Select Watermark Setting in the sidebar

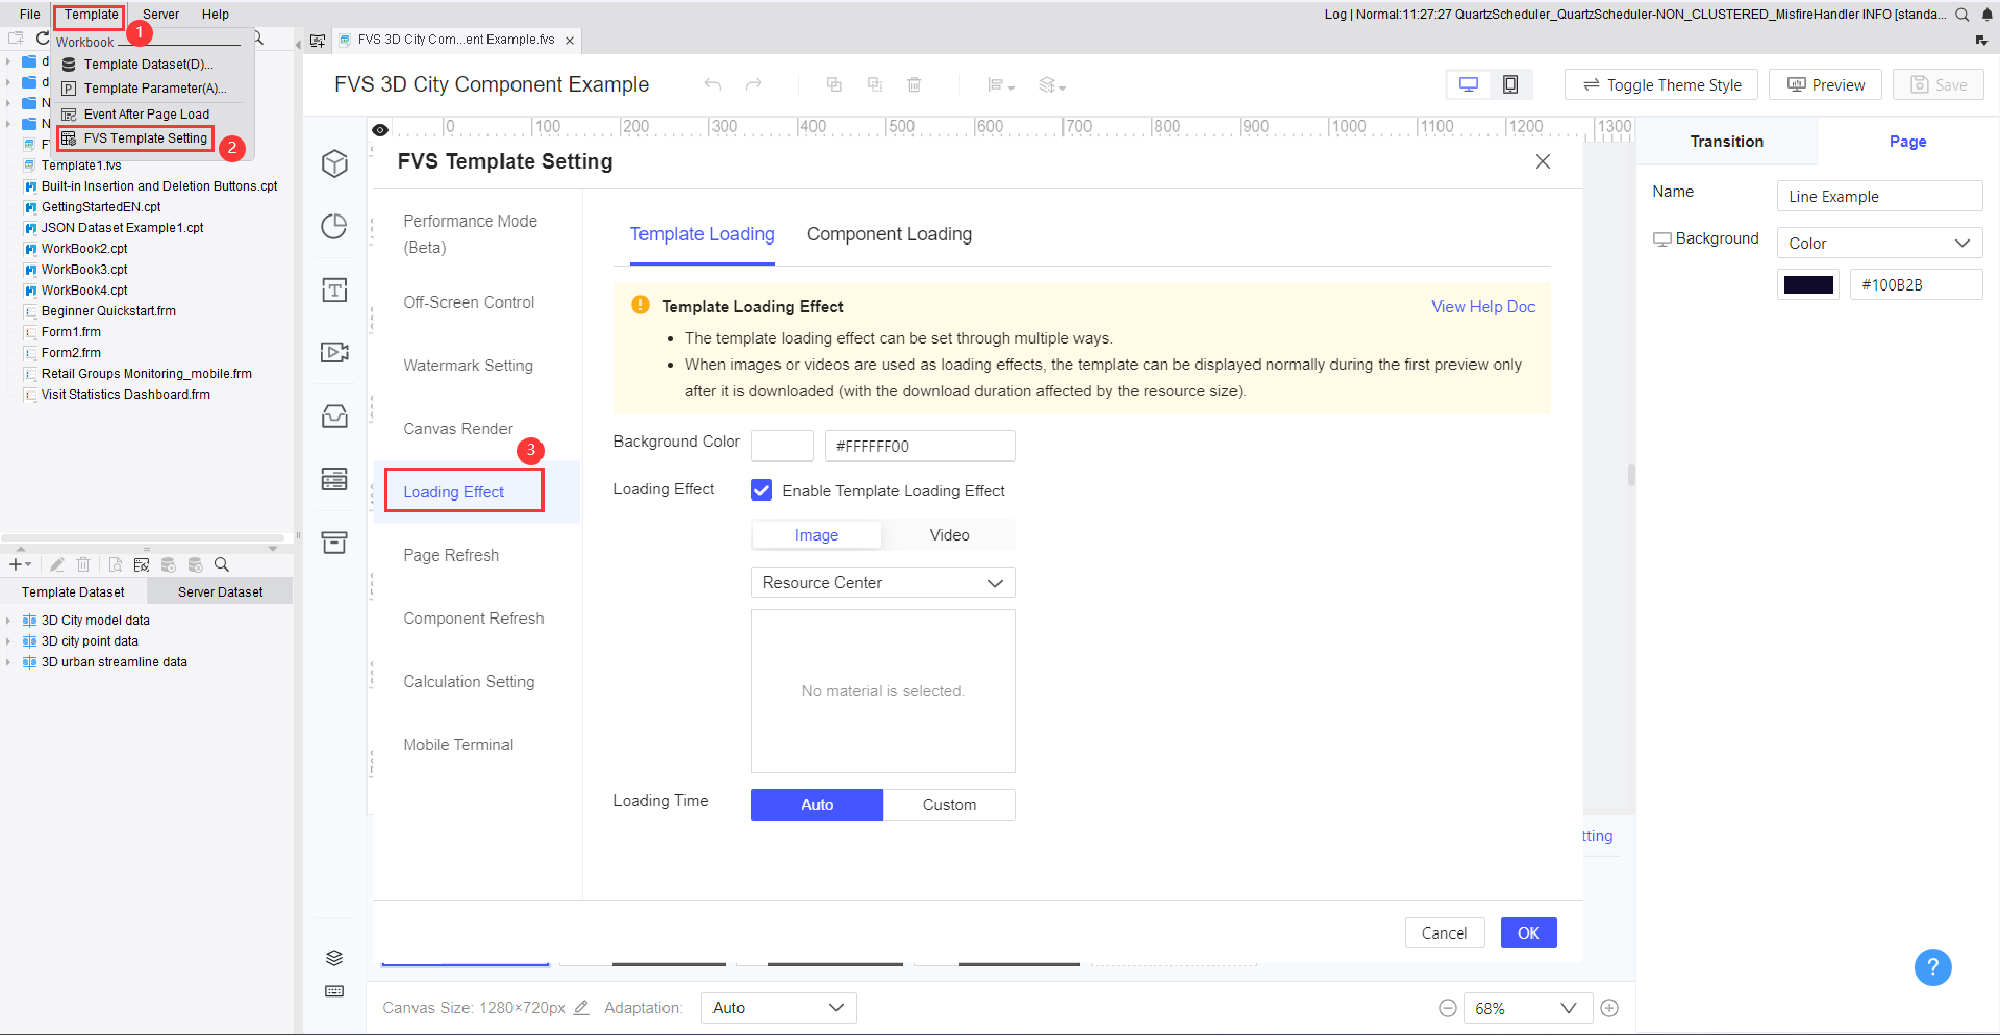tap(468, 366)
